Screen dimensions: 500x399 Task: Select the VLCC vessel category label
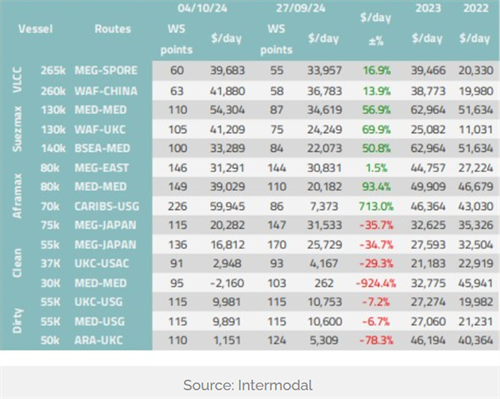pos(17,80)
